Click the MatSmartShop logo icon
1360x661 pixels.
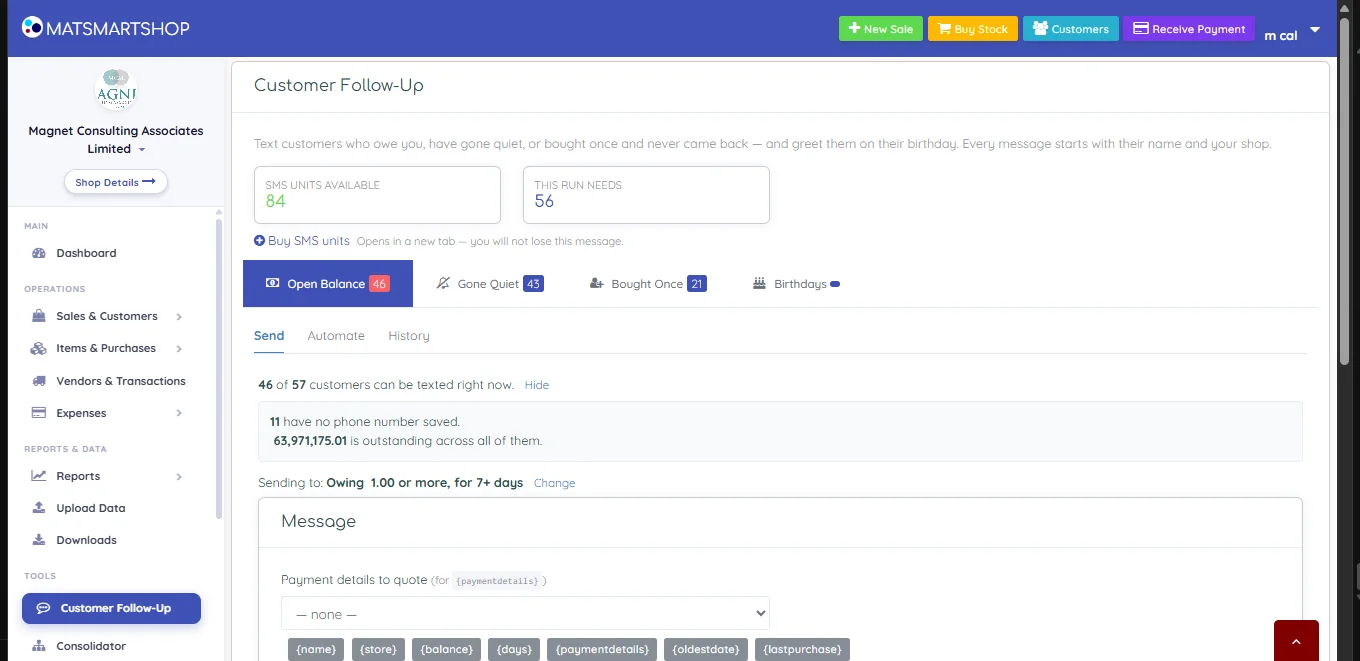[x=33, y=28]
